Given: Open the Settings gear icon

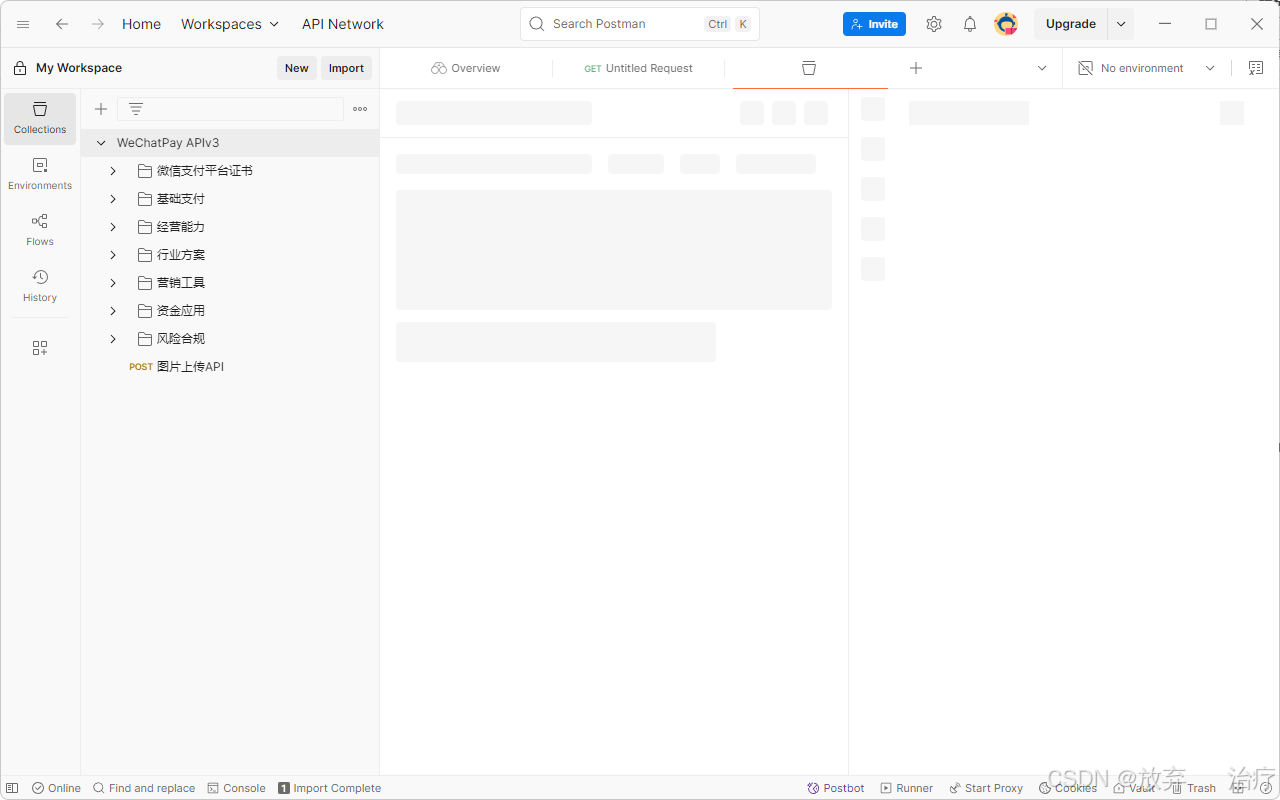Looking at the screenshot, I should pos(933,24).
